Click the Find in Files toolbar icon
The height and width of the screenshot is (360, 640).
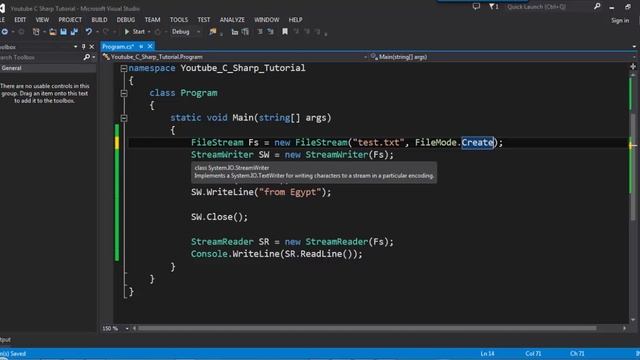tap(213, 31)
